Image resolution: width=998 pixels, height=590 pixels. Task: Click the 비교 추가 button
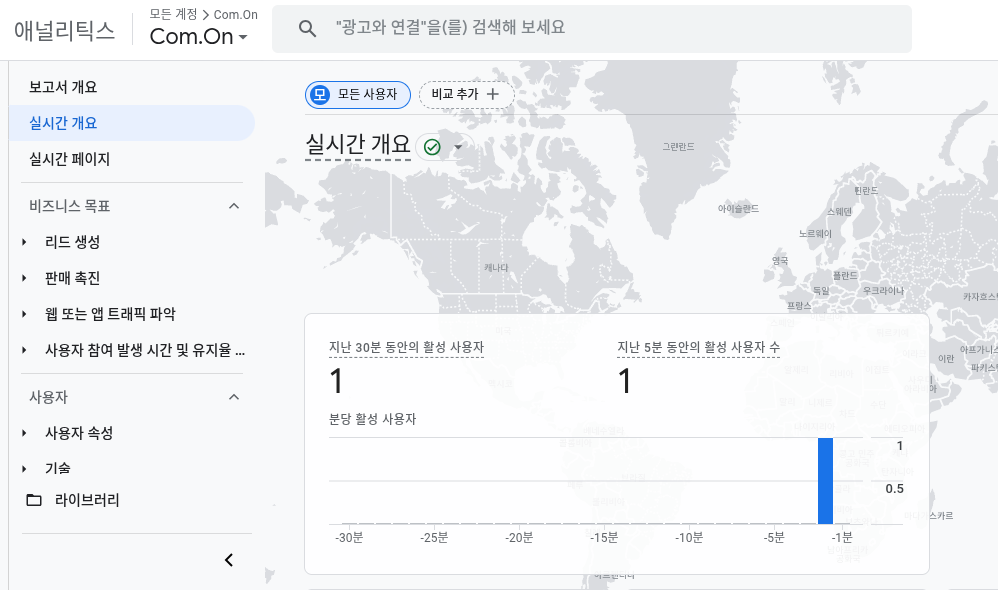click(467, 95)
